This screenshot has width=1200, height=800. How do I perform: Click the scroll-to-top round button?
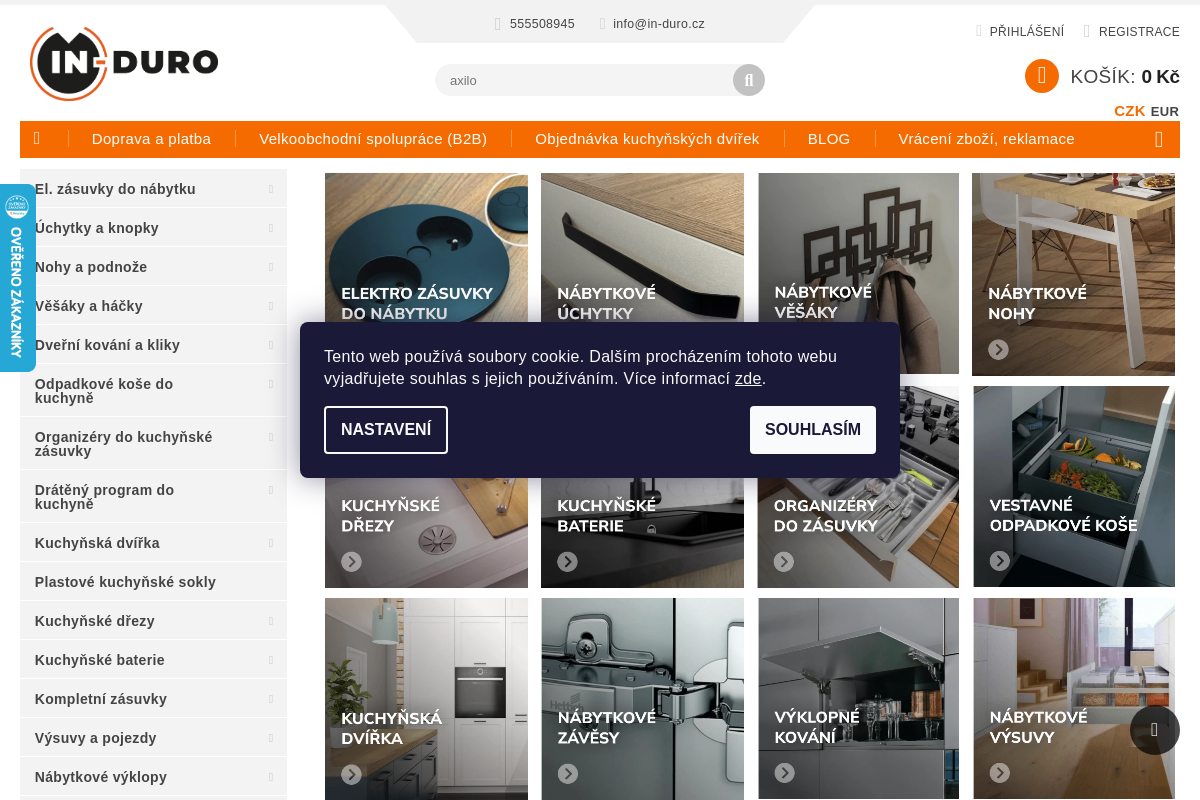point(1155,730)
